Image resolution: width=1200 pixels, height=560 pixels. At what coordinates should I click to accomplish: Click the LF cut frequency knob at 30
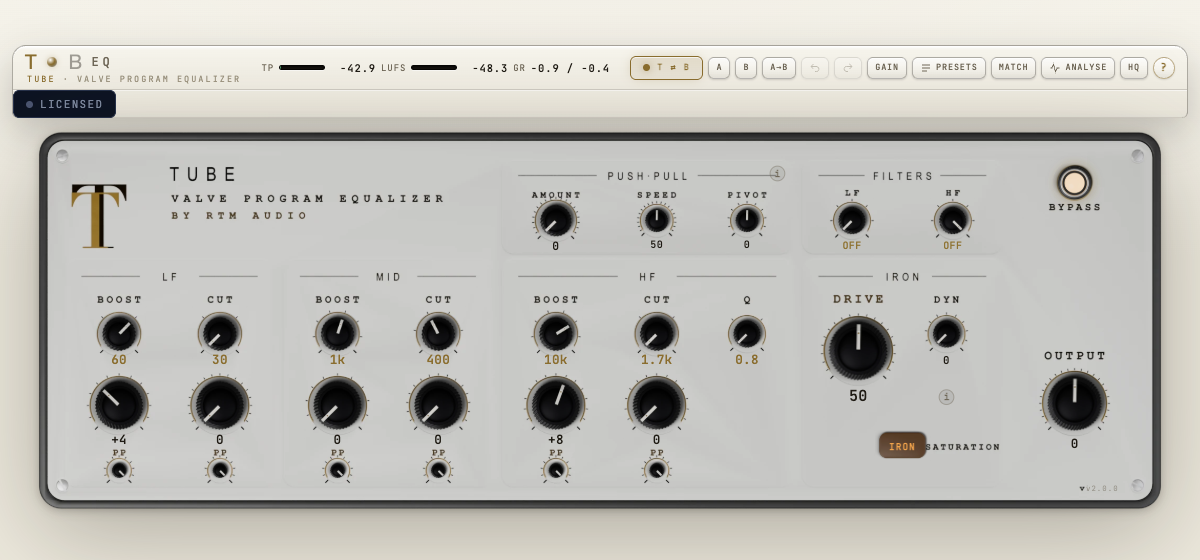[x=220, y=332]
